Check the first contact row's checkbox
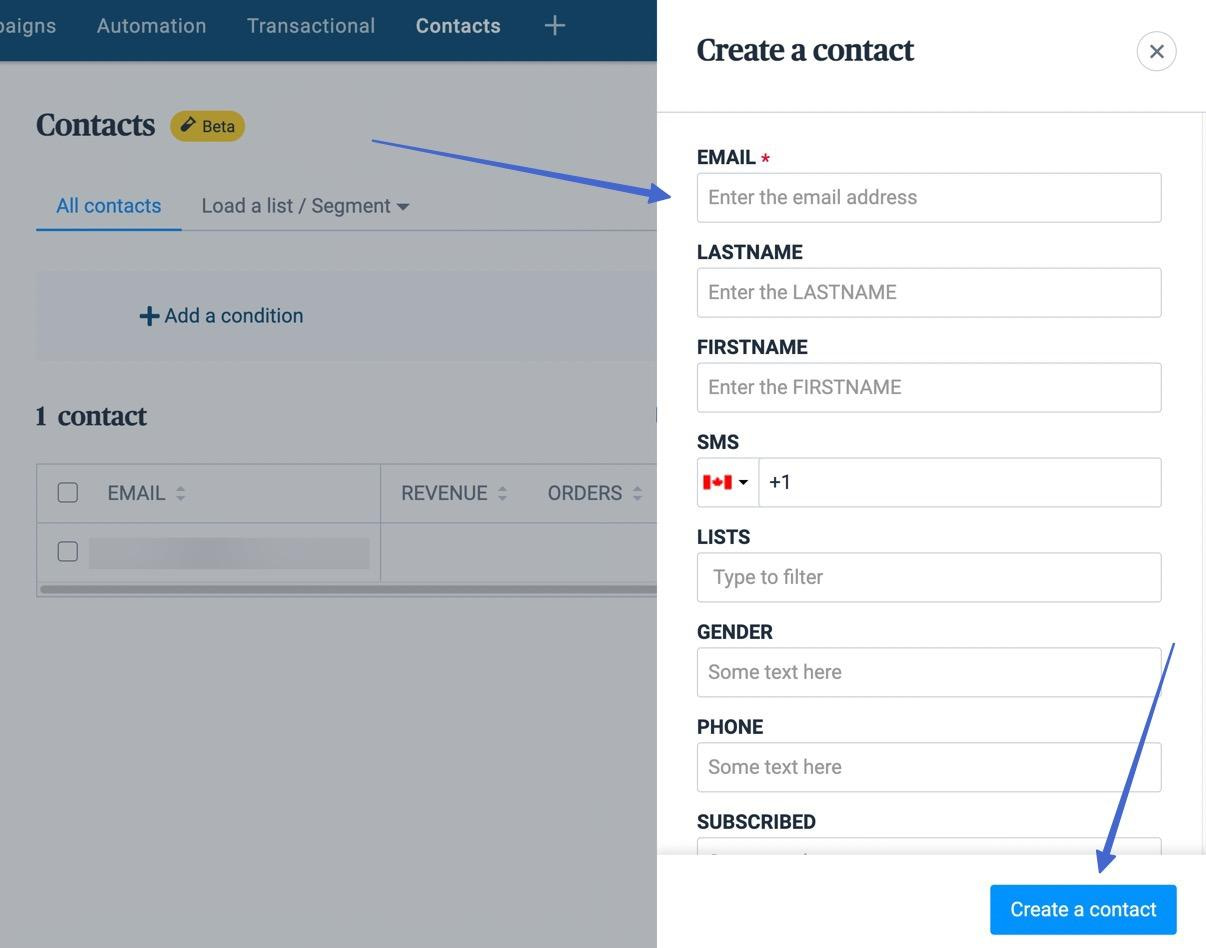The height and width of the screenshot is (948, 1206). (67, 551)
